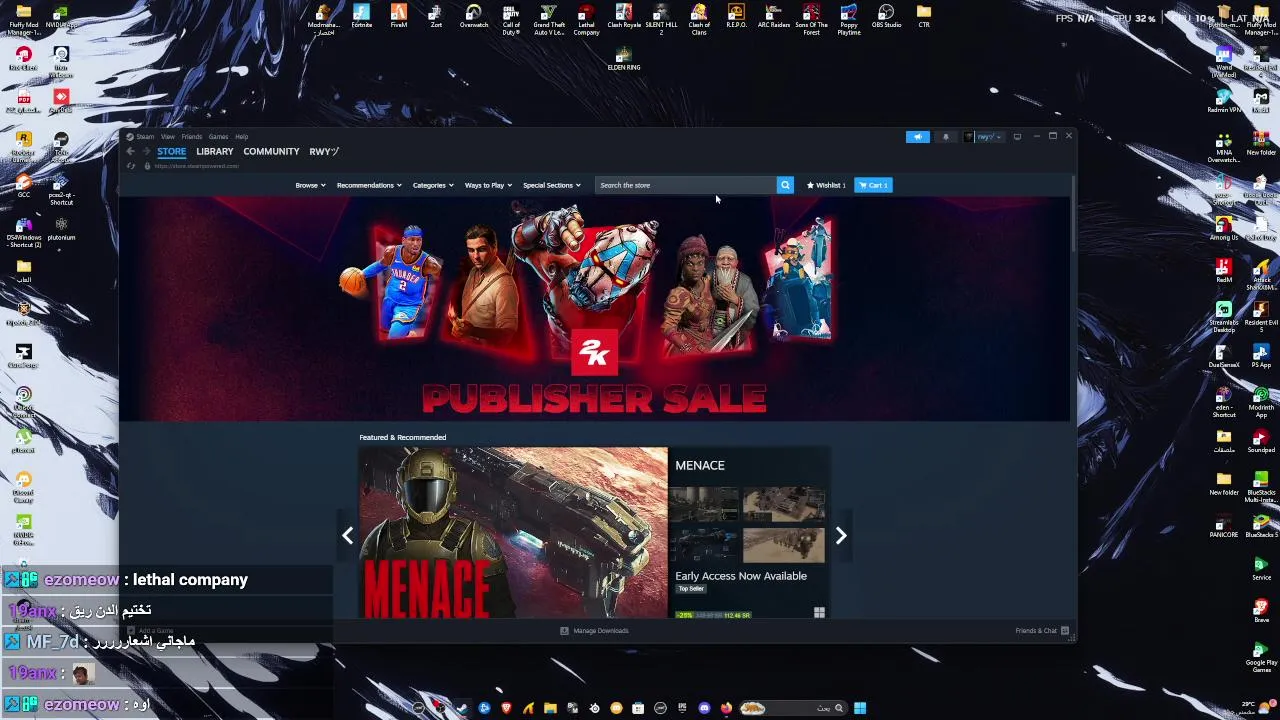Select the R.E.P.O. desktop icon

pyautogui.click(x=736, y=17)
